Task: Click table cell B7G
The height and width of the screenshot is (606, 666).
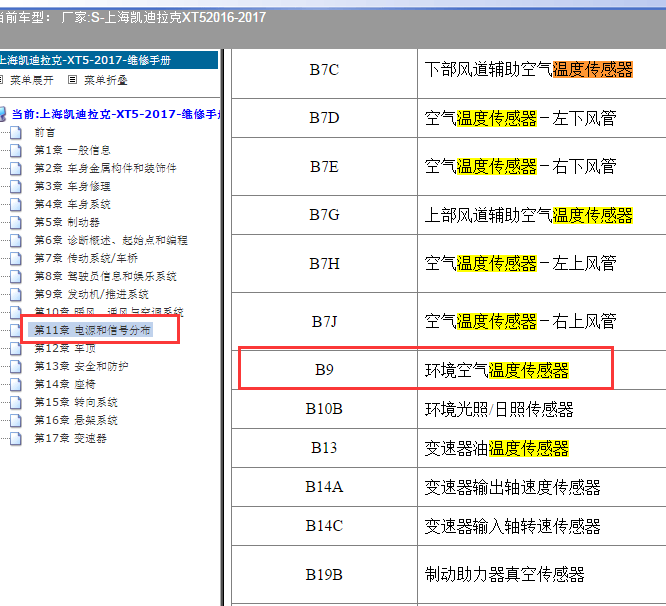Action: tap(325, 215)
